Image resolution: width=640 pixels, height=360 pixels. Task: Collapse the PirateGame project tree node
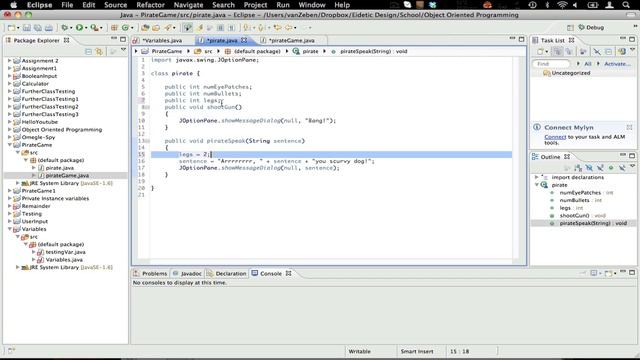10,145
